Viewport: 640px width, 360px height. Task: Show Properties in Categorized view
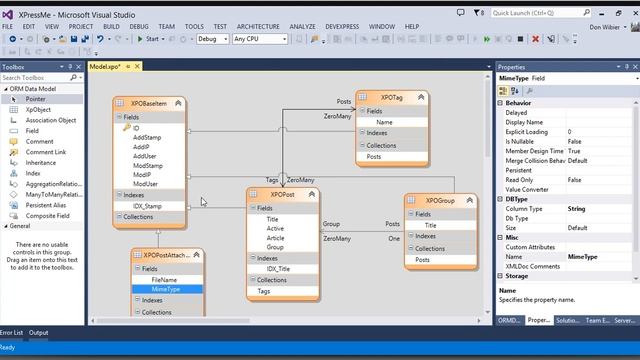coord(503,91)
